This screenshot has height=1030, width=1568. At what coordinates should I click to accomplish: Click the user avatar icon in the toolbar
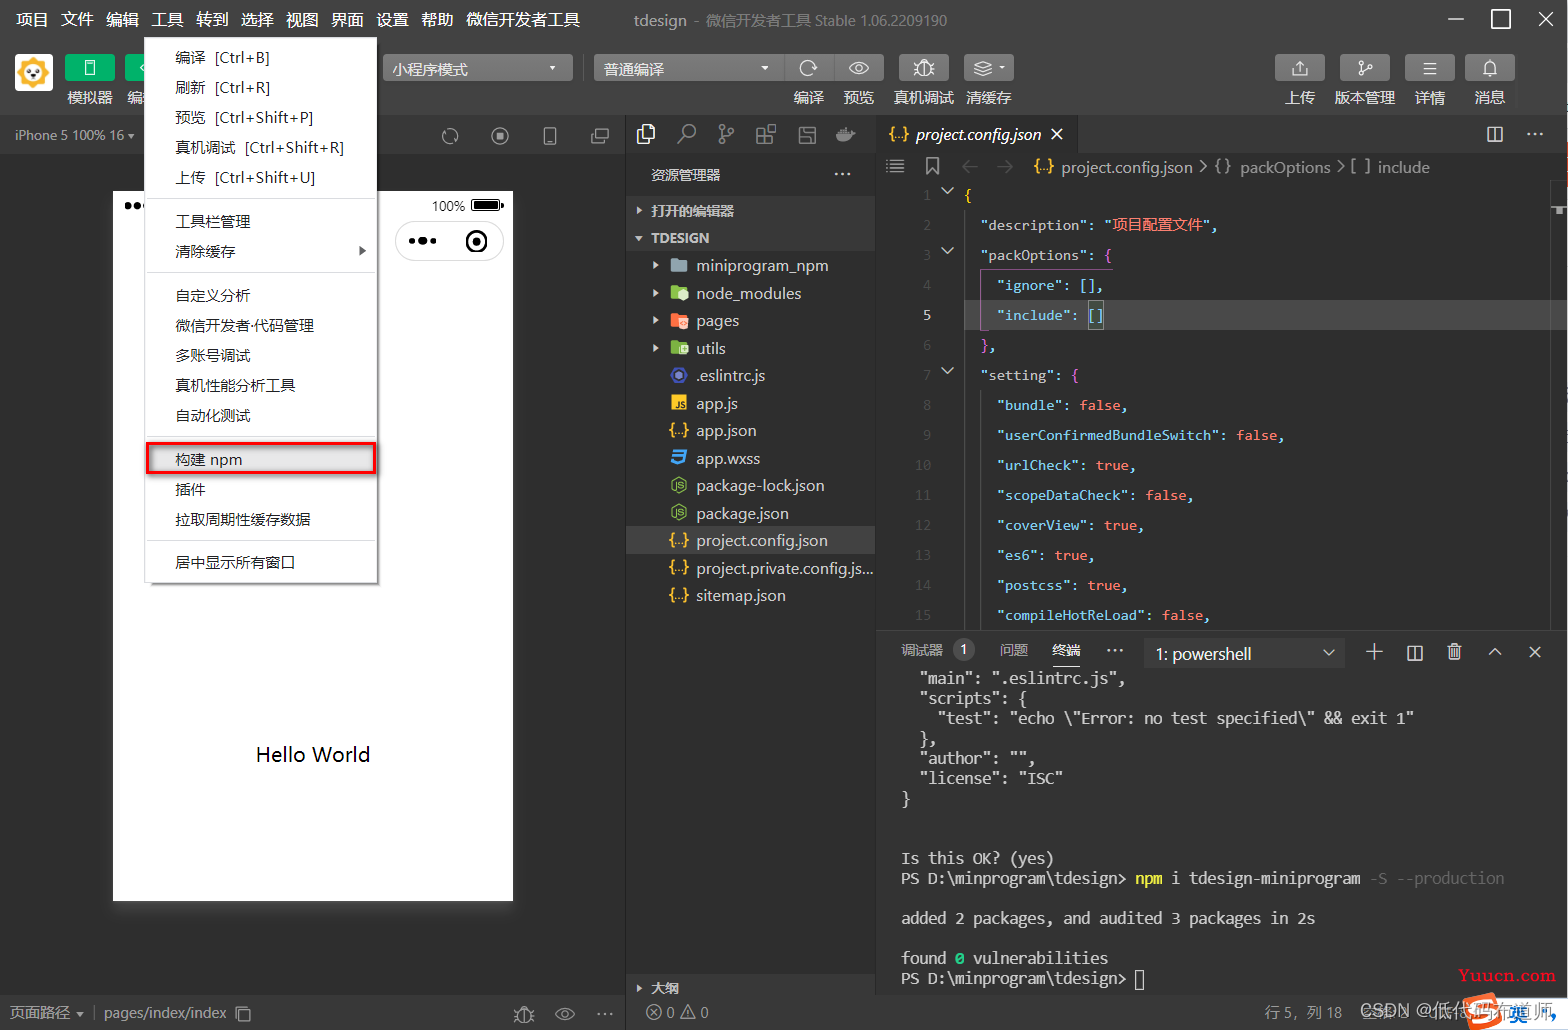coord(33,72)
